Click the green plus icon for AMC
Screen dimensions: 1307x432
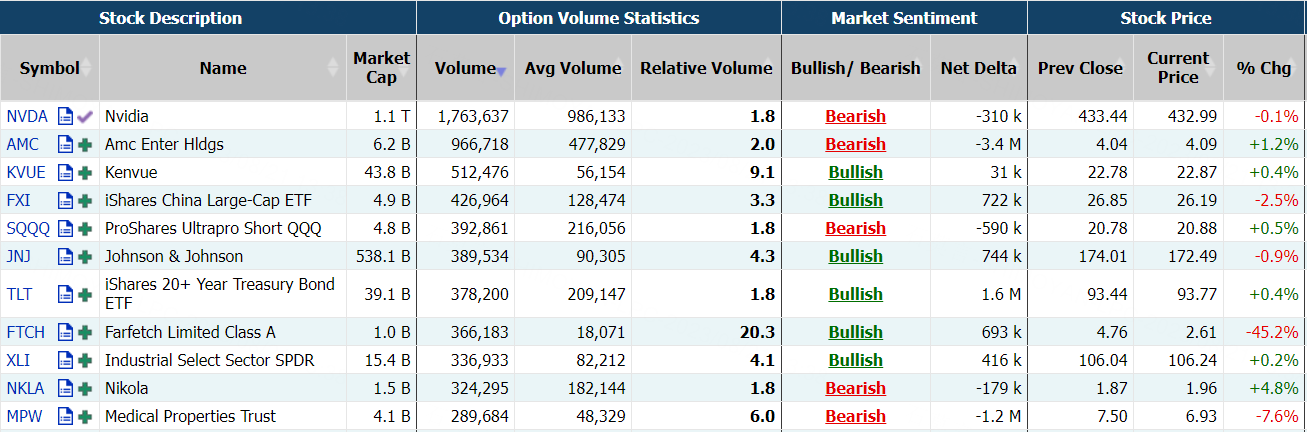[85, 144]
